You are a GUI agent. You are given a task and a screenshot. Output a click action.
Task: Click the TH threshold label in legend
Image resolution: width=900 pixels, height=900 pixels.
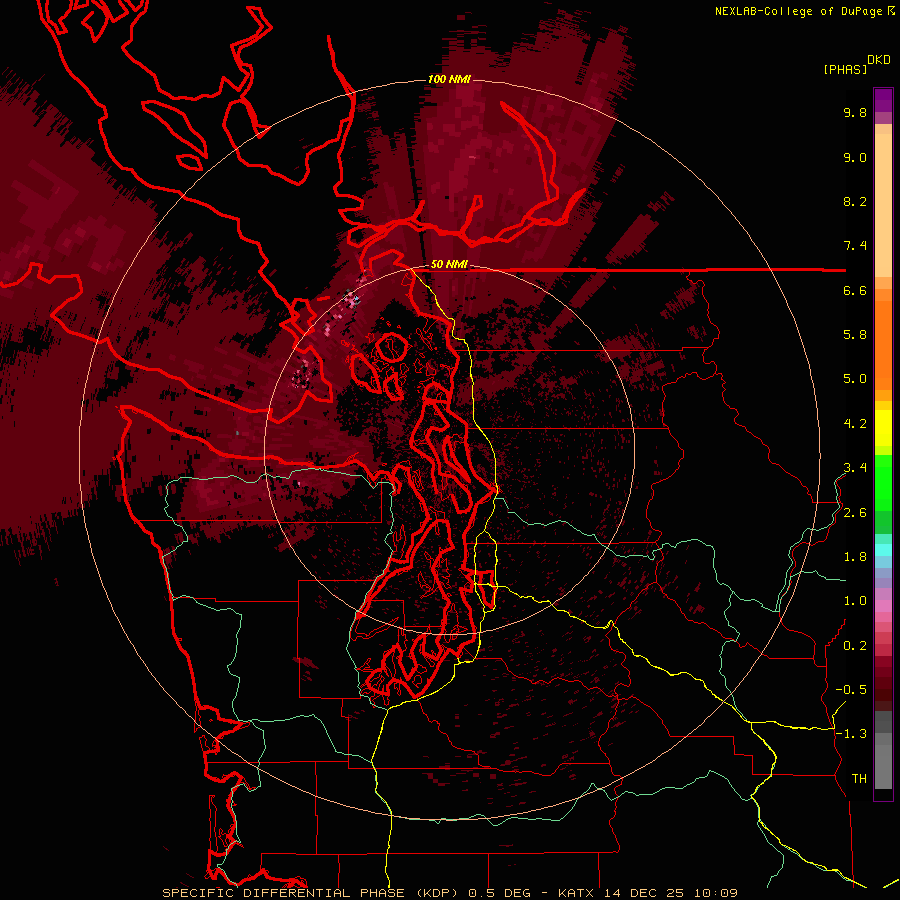[x=859, y=779]
